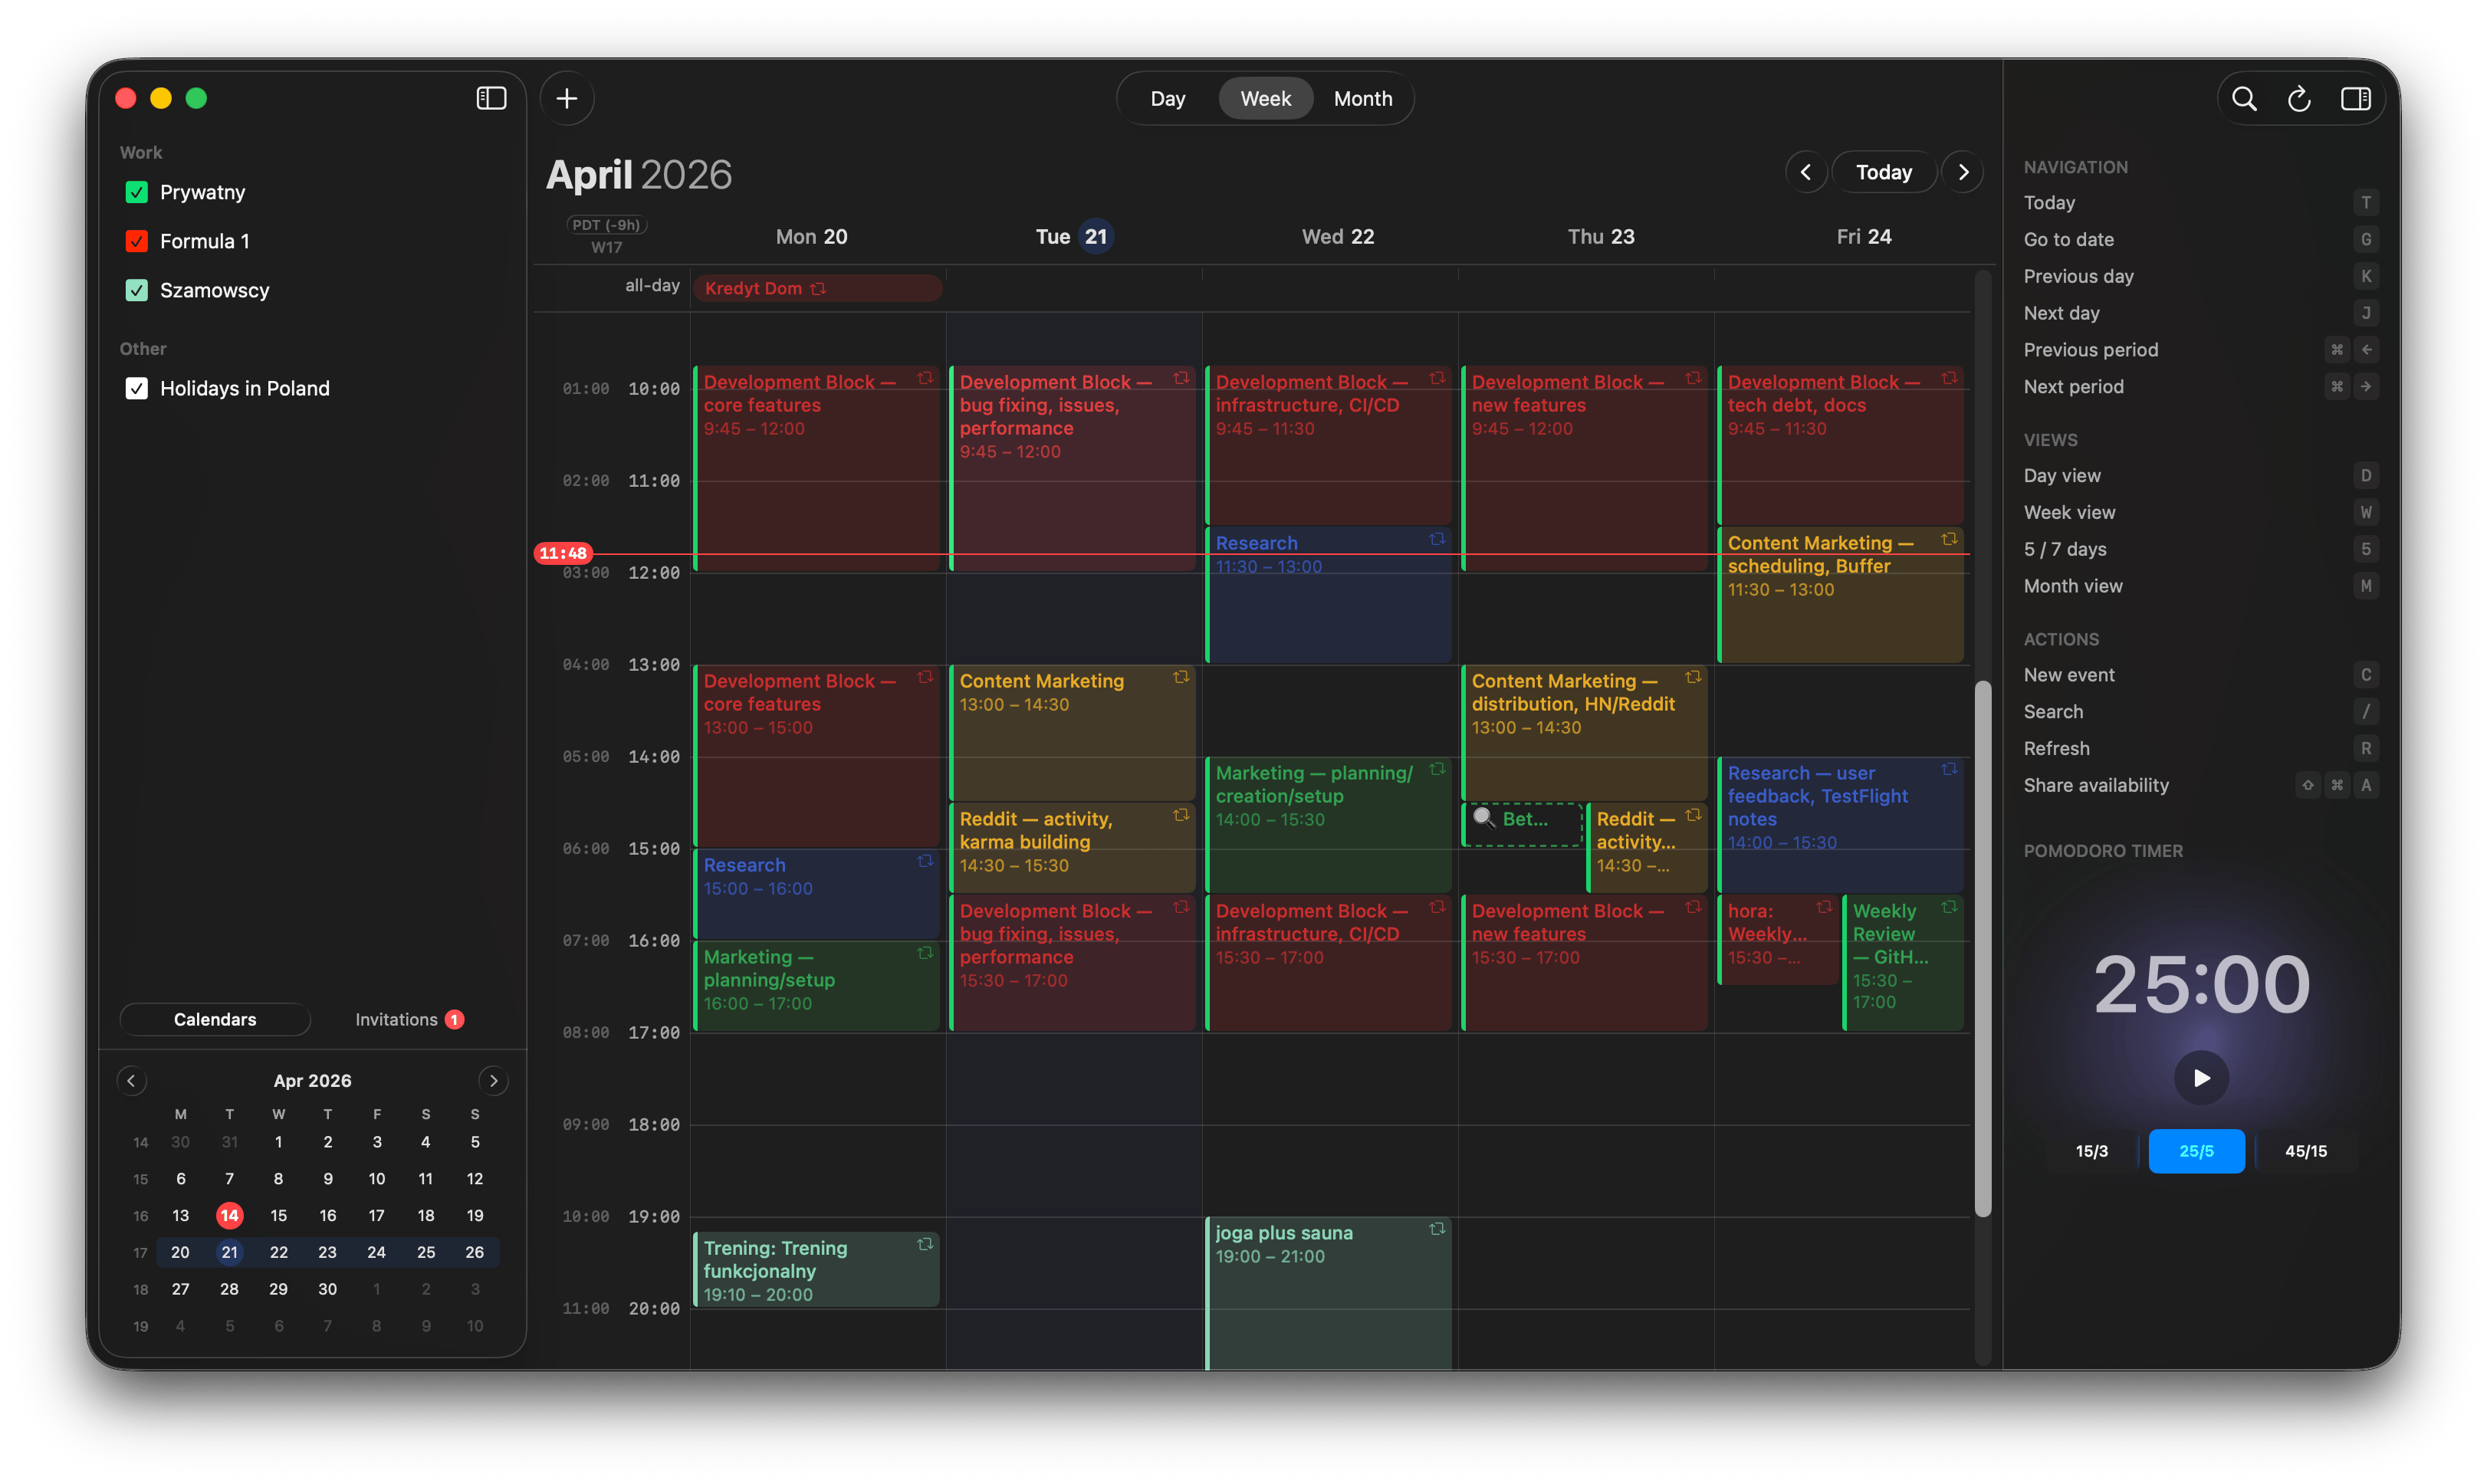Advance mini calendar to next month
This screenshot has height=1484, width=2487.
pyautogui.click(x=493, y=1080)
